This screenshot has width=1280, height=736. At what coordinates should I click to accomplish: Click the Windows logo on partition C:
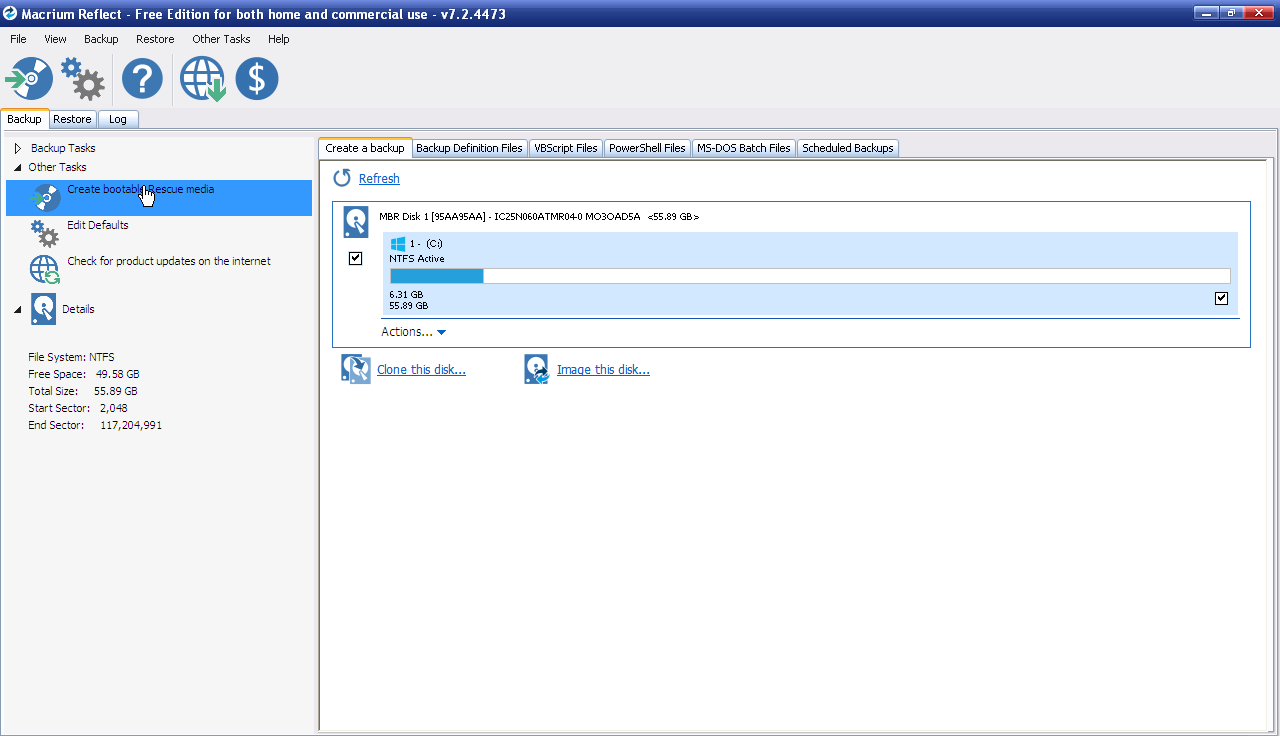click(x=397, y=243)
